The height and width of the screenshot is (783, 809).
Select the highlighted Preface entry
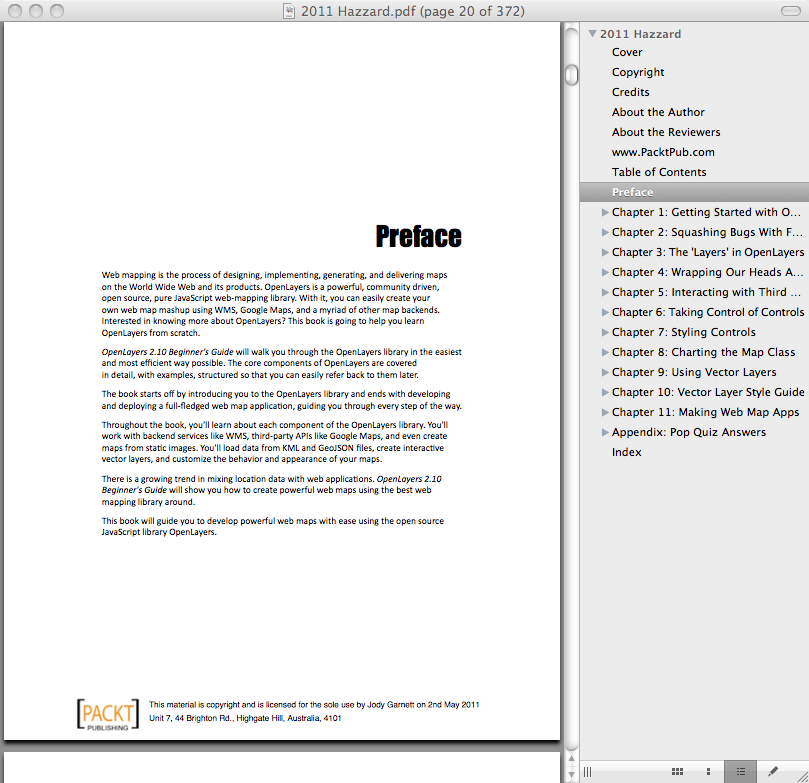[x=694, y=192]
